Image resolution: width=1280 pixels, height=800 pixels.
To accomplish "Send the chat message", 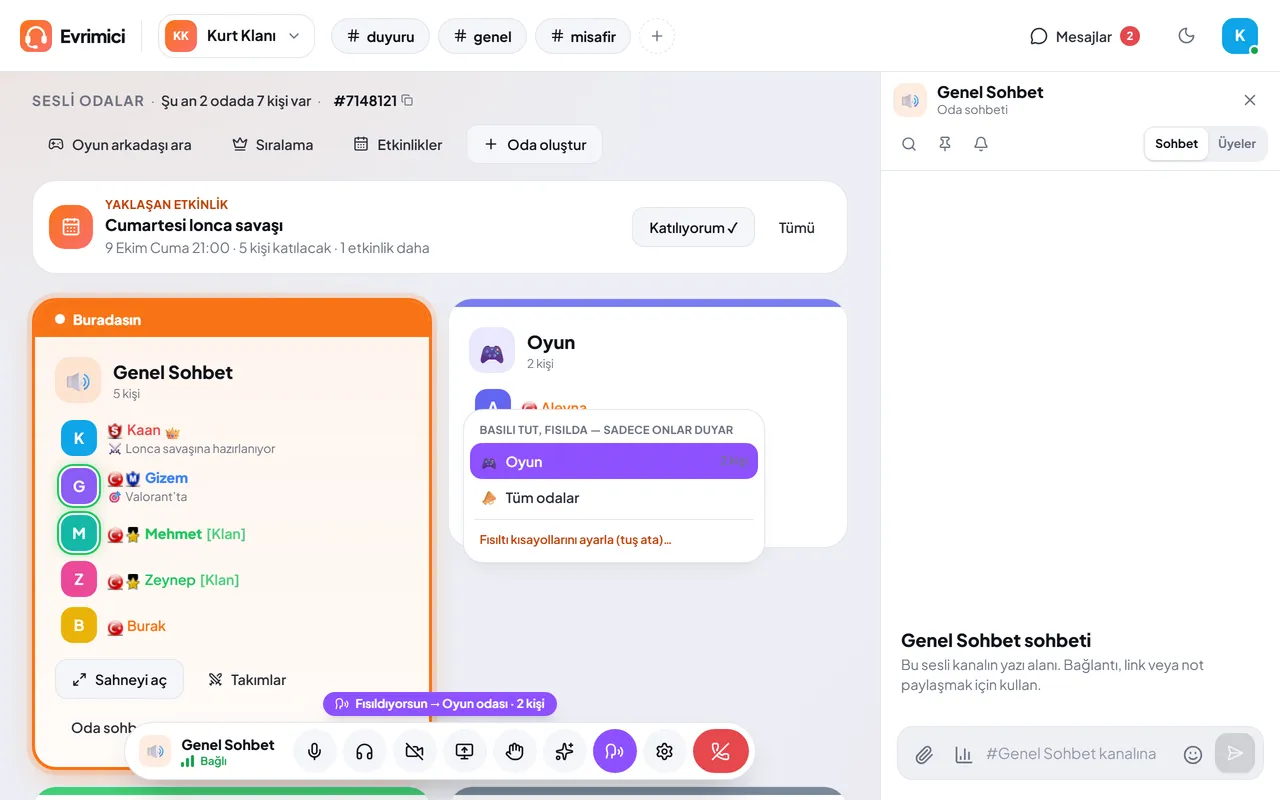I will [x=1235, y=753].
